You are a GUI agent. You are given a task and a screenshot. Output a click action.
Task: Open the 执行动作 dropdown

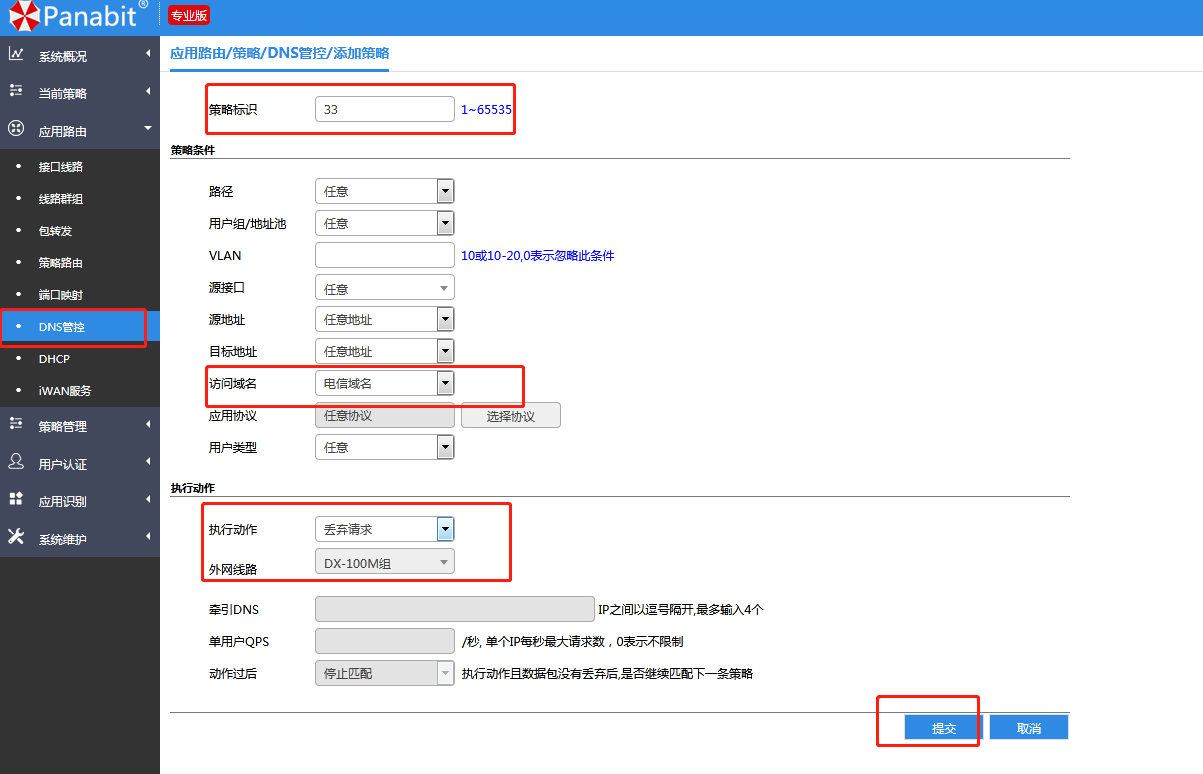(445, 529)
